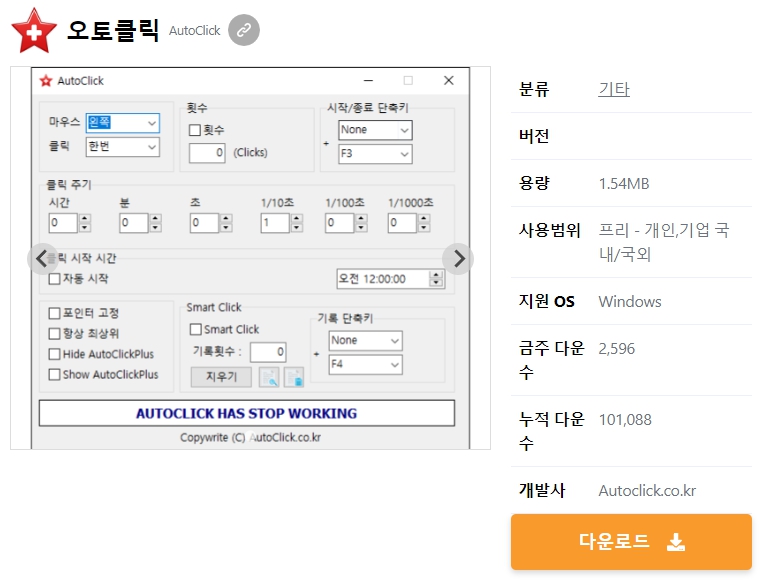Click the 분 value field
The image size is (764, 580).
click(134, 223)
